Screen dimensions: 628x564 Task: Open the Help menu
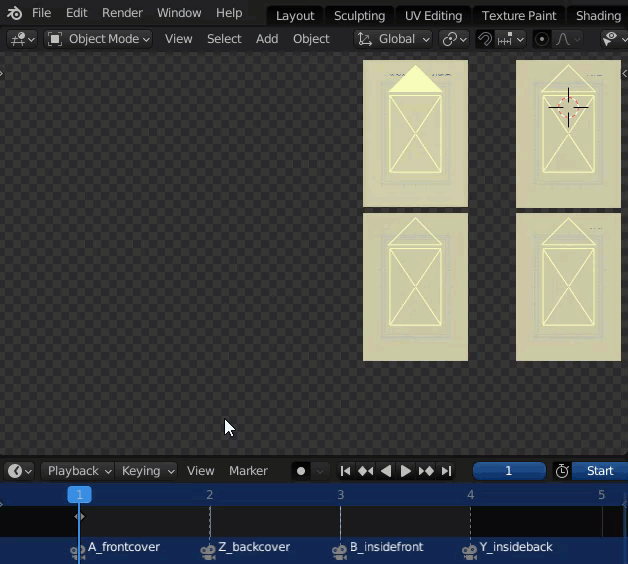229,13
